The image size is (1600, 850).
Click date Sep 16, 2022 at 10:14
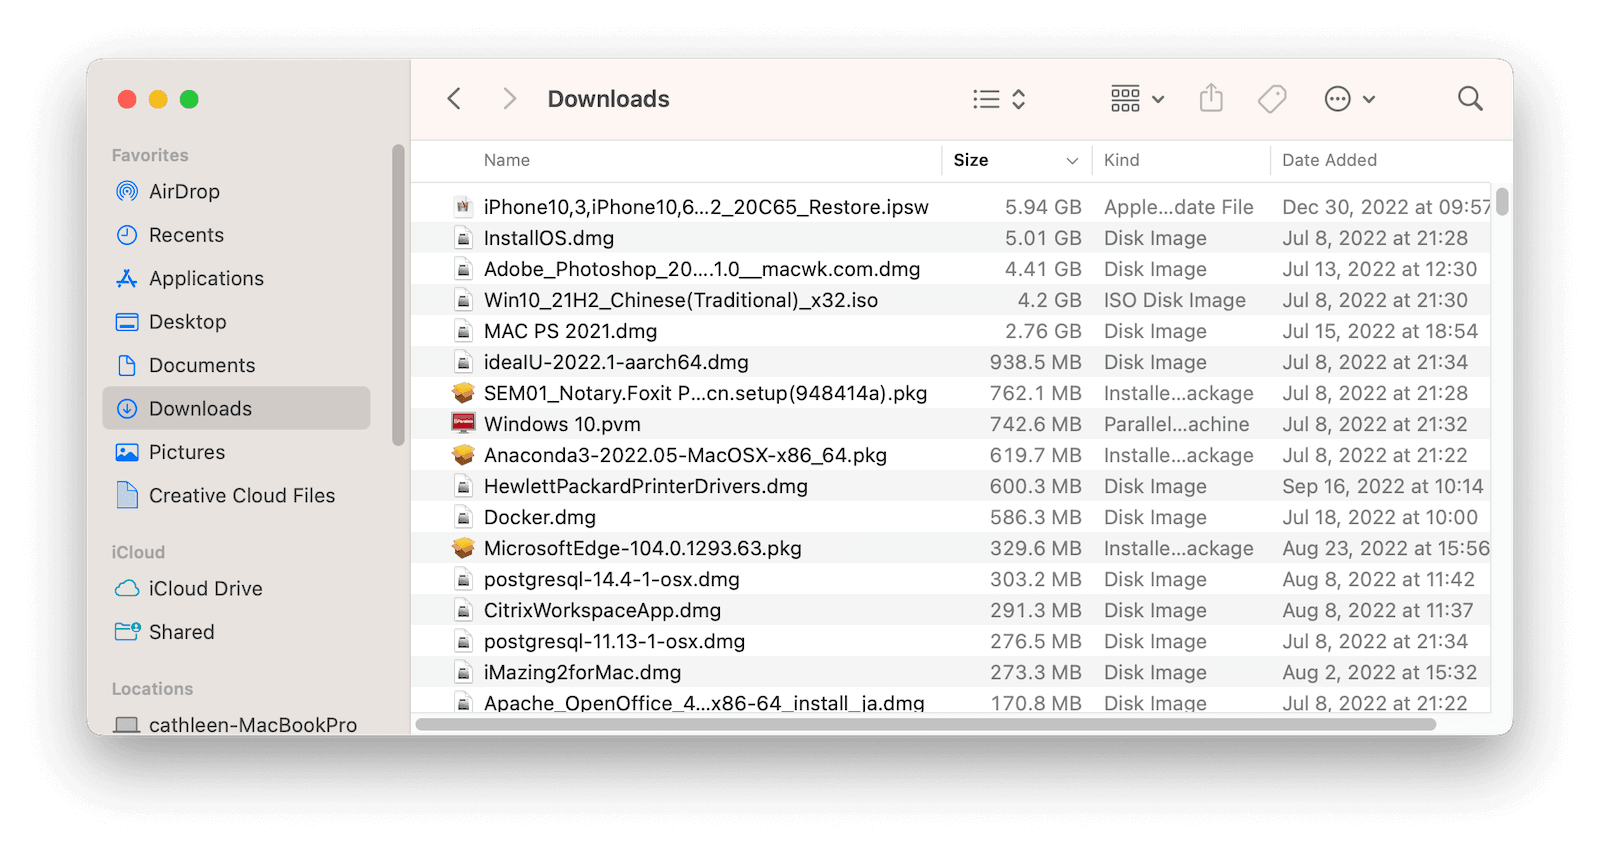coord(1382,486)
